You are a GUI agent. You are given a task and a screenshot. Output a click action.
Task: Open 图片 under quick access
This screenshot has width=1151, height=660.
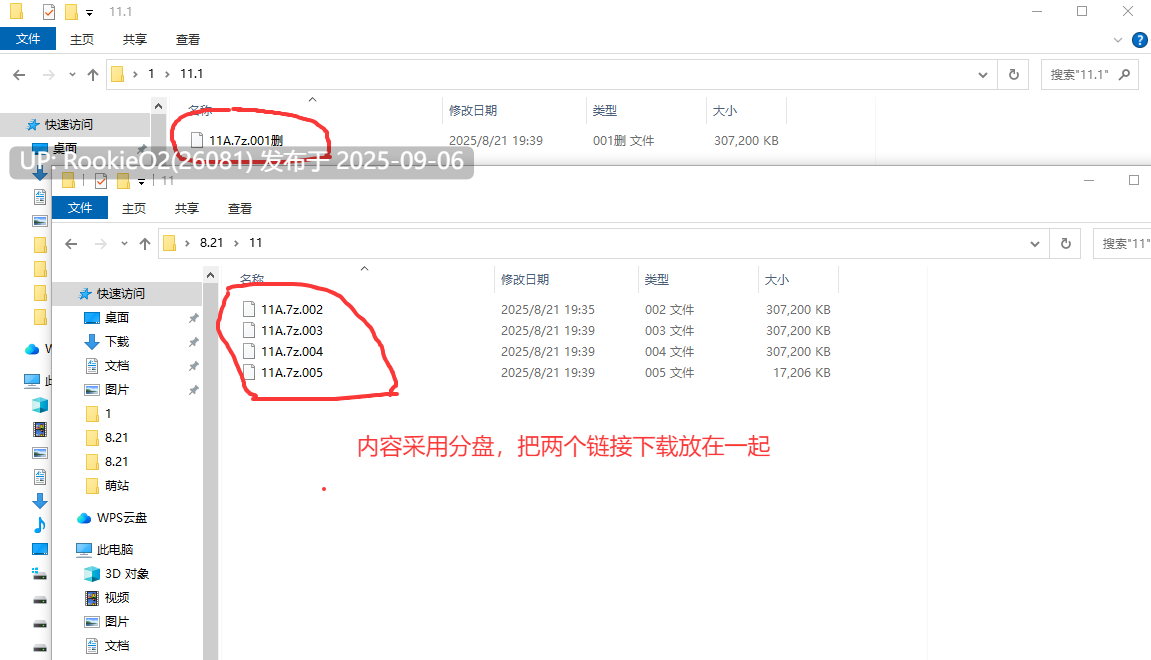tap(117, 389)
